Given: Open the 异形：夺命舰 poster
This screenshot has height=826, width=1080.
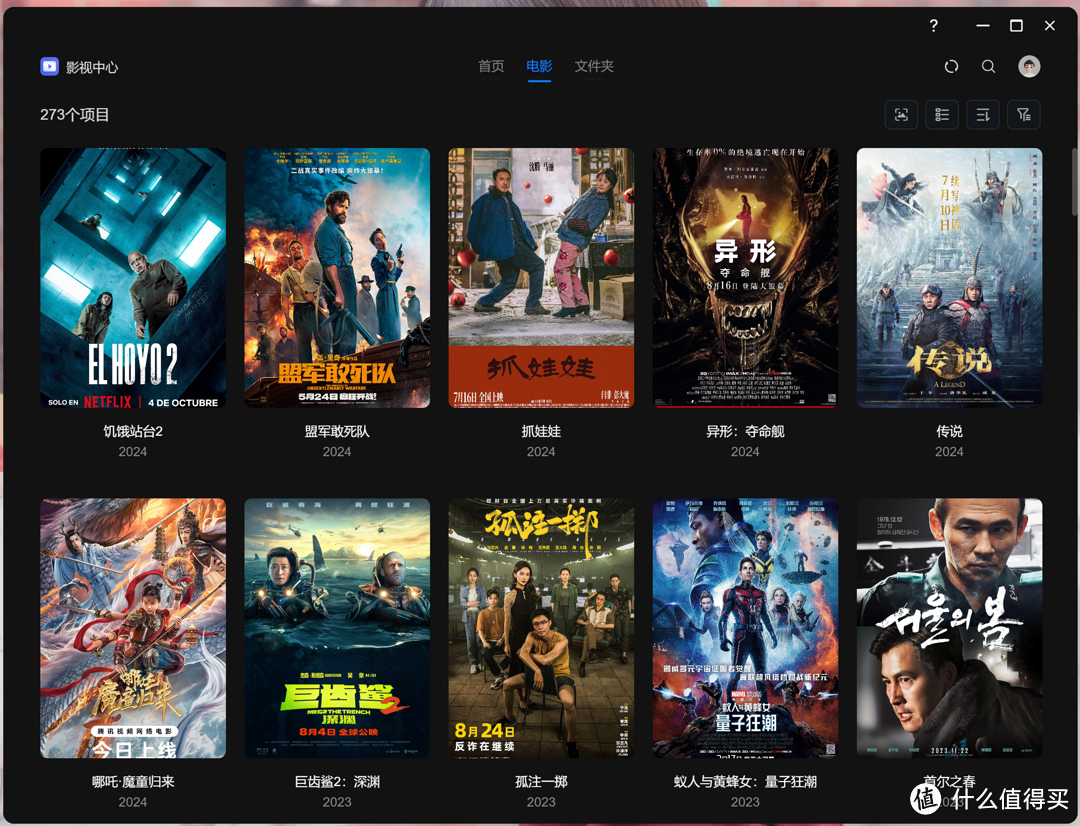Looking at the screenshot, I should [745, 278].
